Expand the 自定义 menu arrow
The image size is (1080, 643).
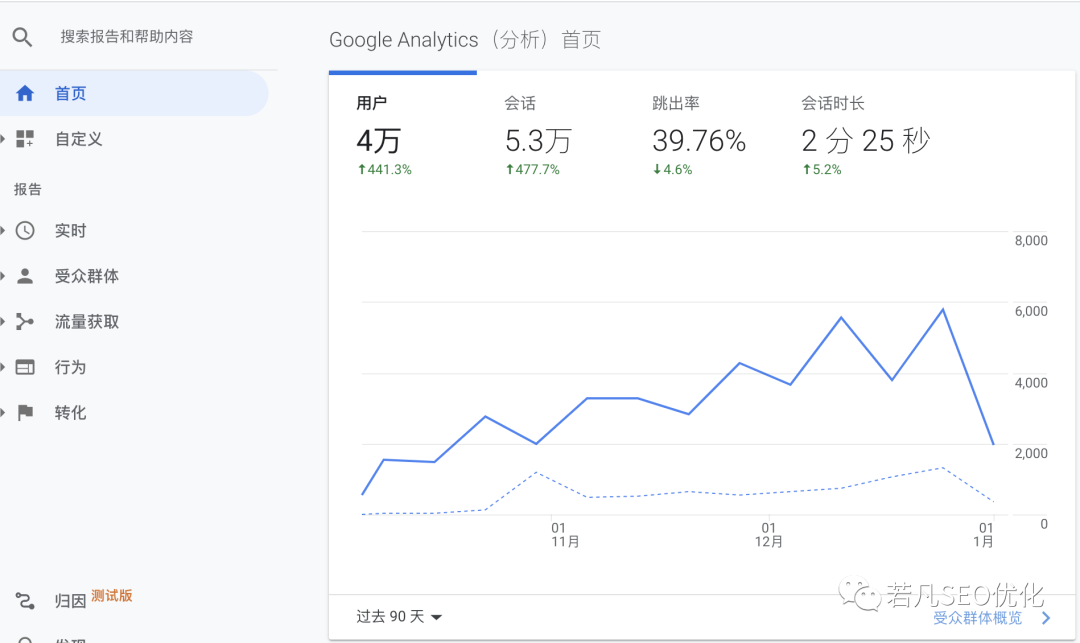coord(4,139)
